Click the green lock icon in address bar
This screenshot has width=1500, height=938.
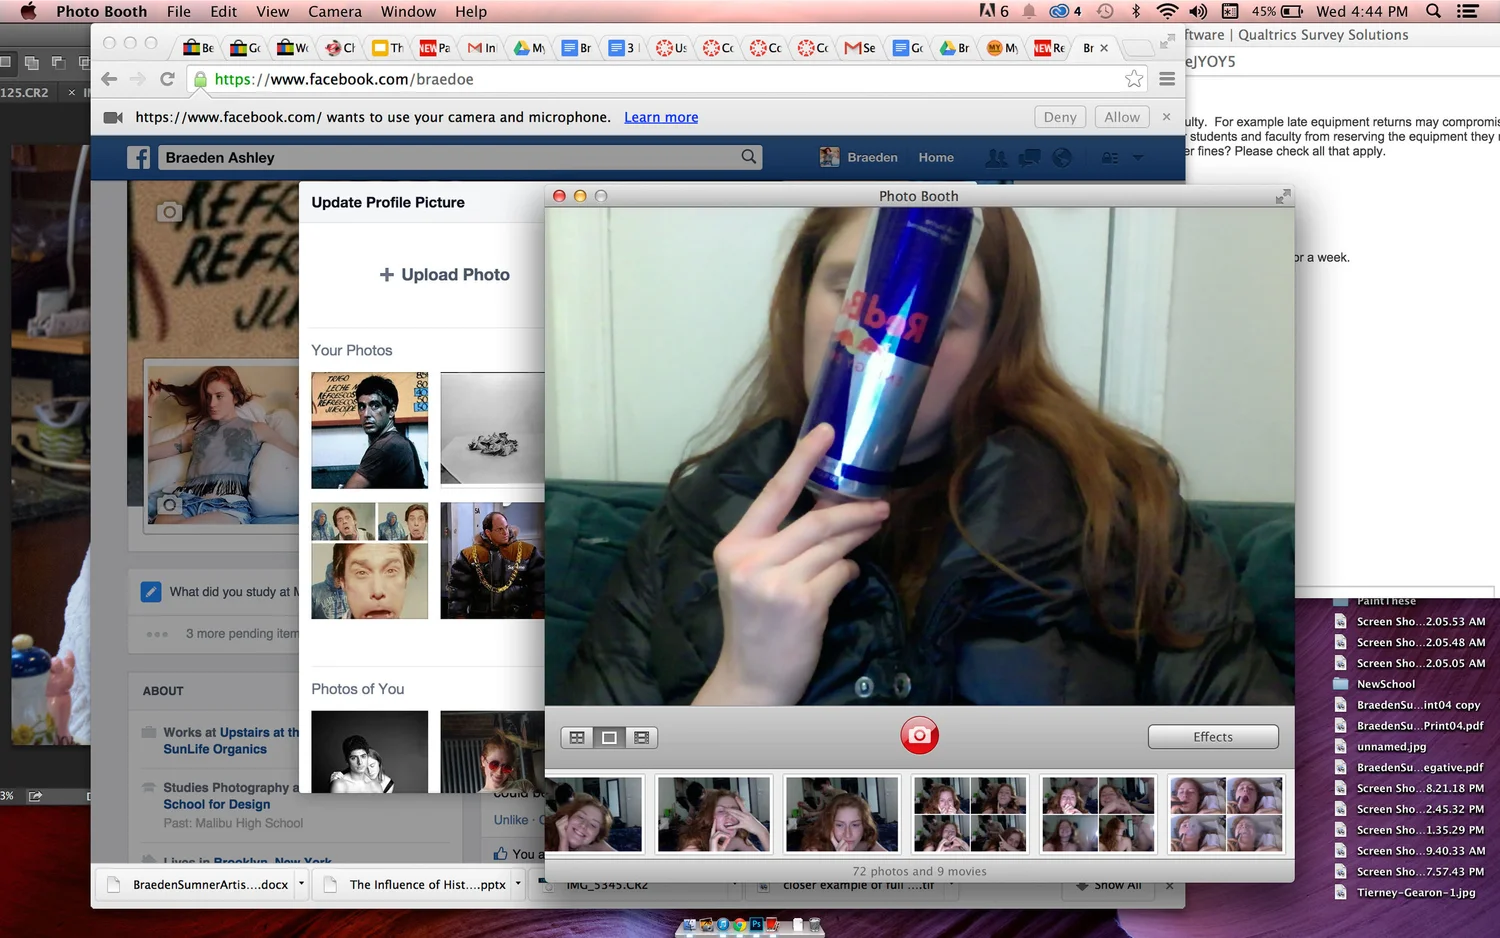(x=200, y=79)
